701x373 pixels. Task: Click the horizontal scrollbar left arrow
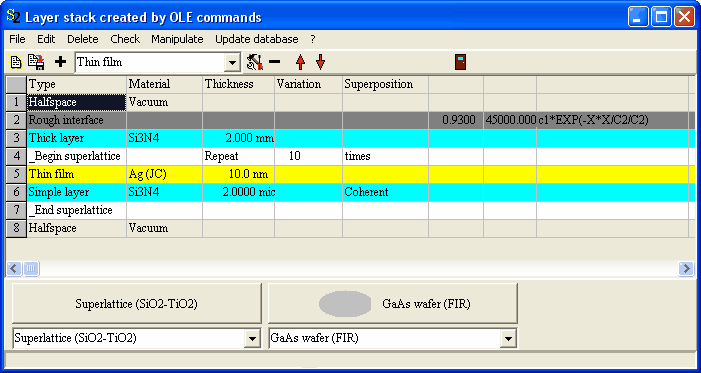pyautogui.click(x=14, y=268)
